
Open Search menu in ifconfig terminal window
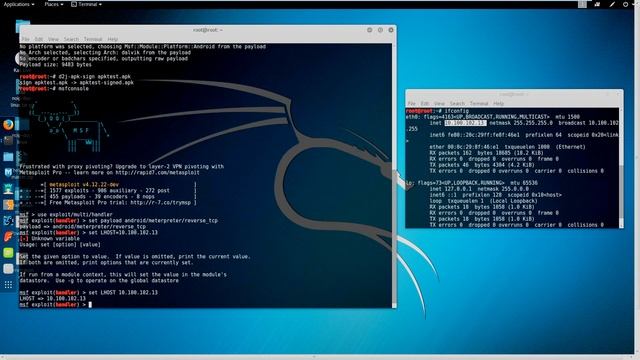pos(457,104)
